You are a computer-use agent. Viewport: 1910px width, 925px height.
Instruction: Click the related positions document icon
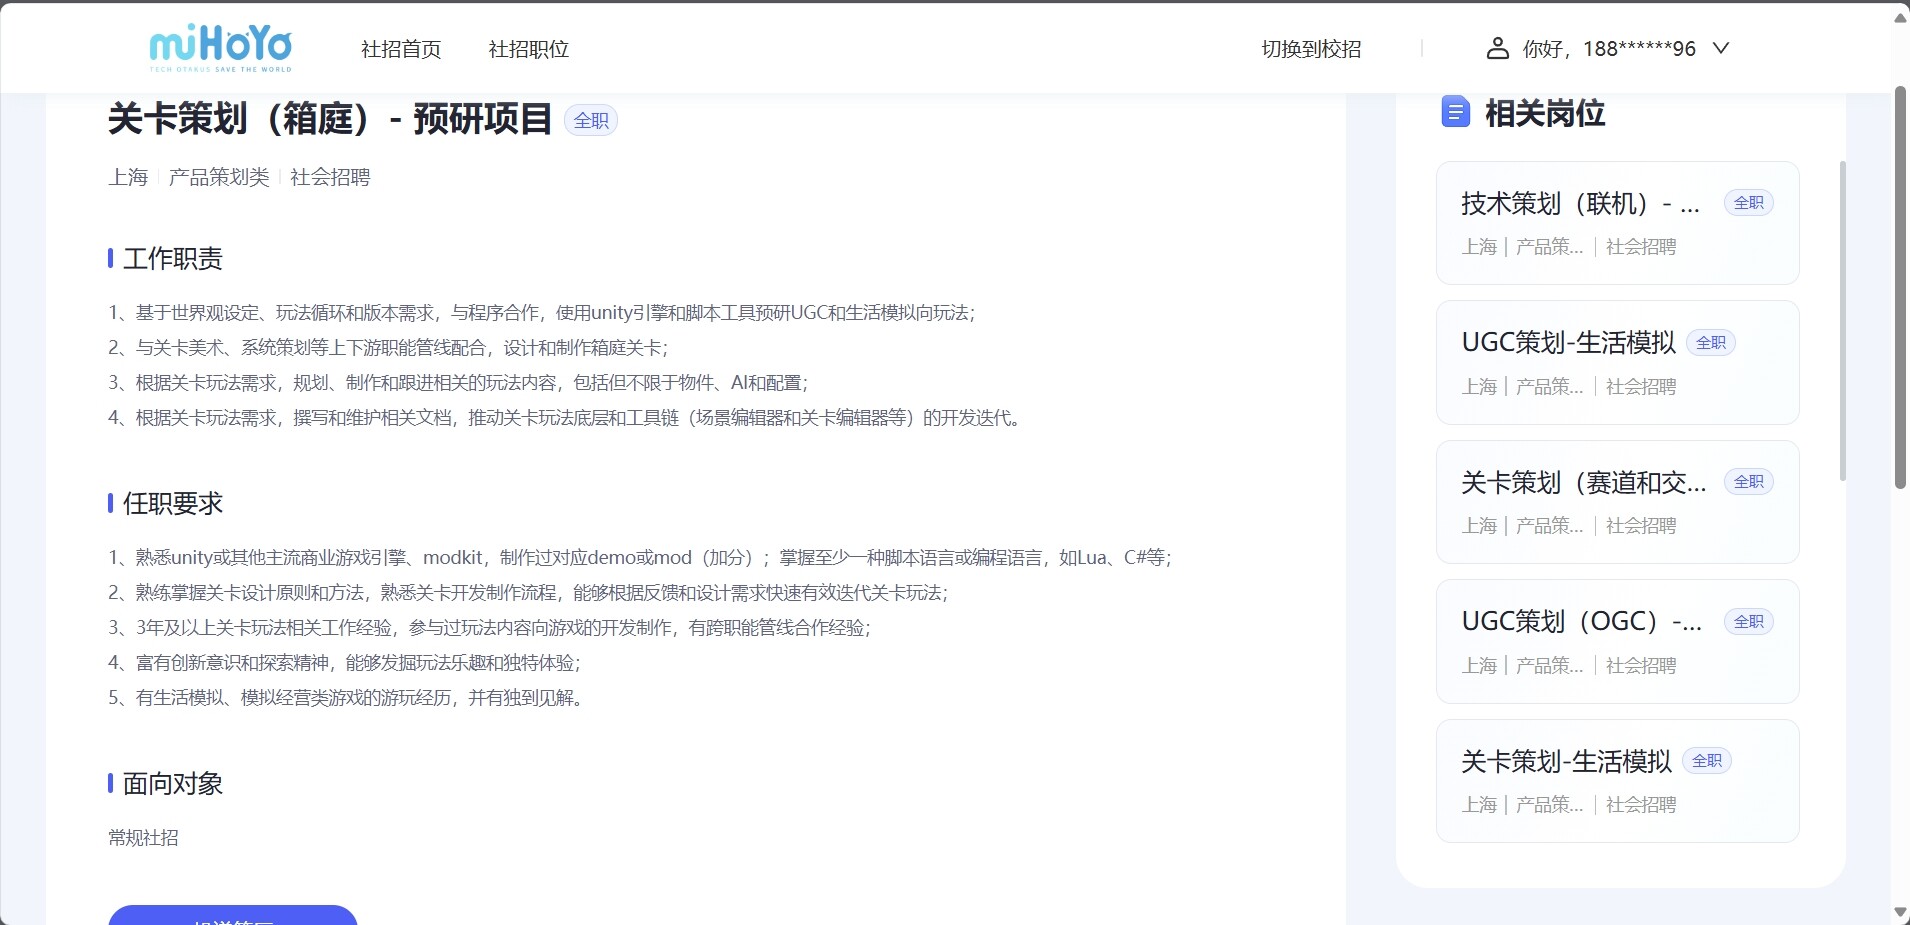(1455, 112)
